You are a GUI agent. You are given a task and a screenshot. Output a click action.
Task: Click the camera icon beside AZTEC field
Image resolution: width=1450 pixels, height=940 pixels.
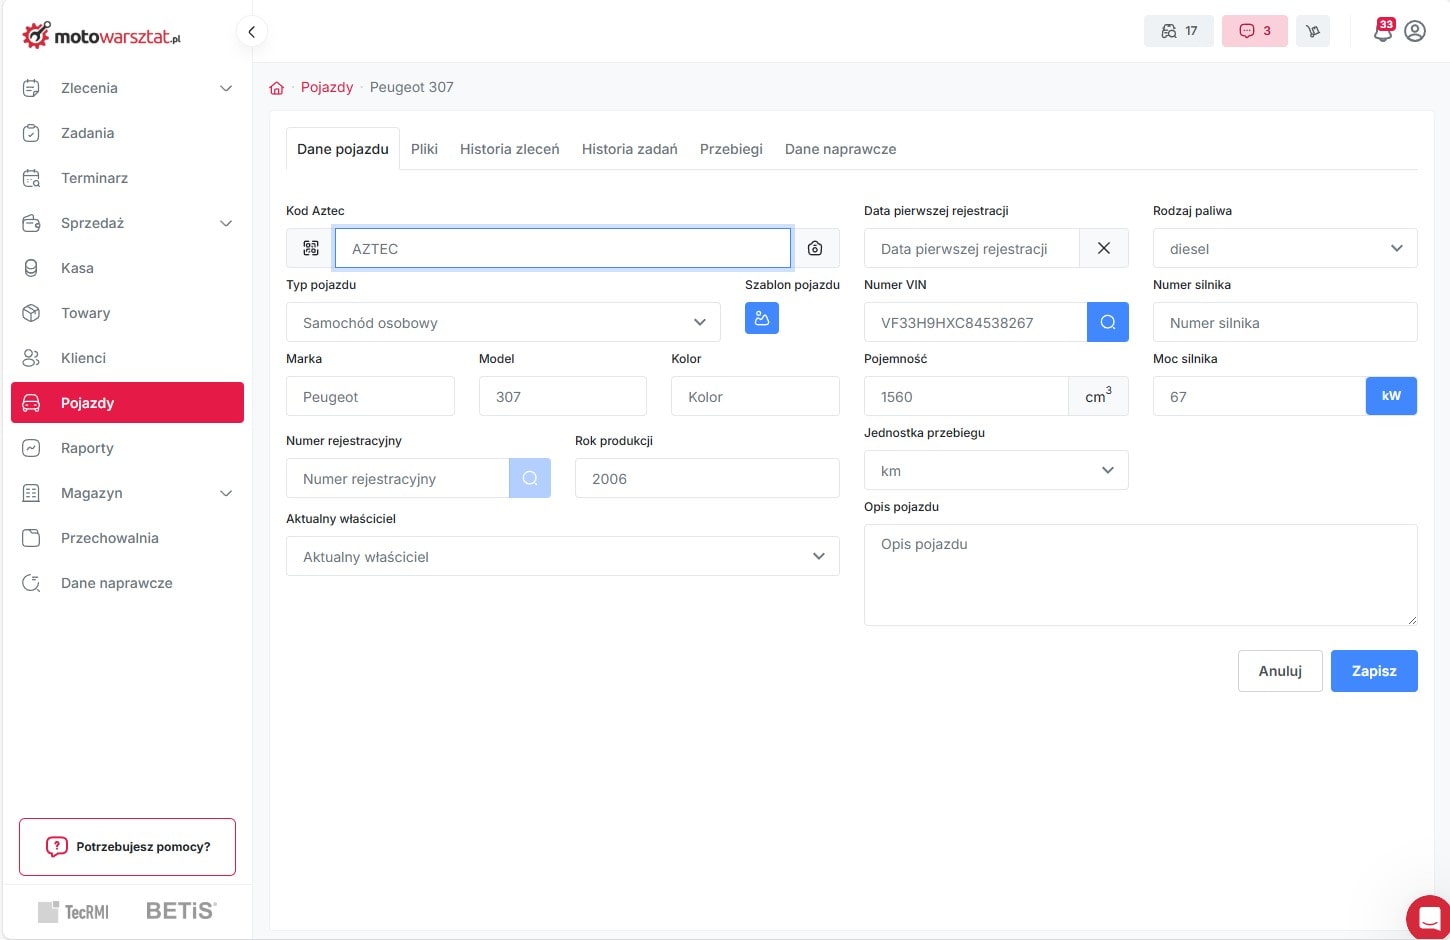[815, 248]
